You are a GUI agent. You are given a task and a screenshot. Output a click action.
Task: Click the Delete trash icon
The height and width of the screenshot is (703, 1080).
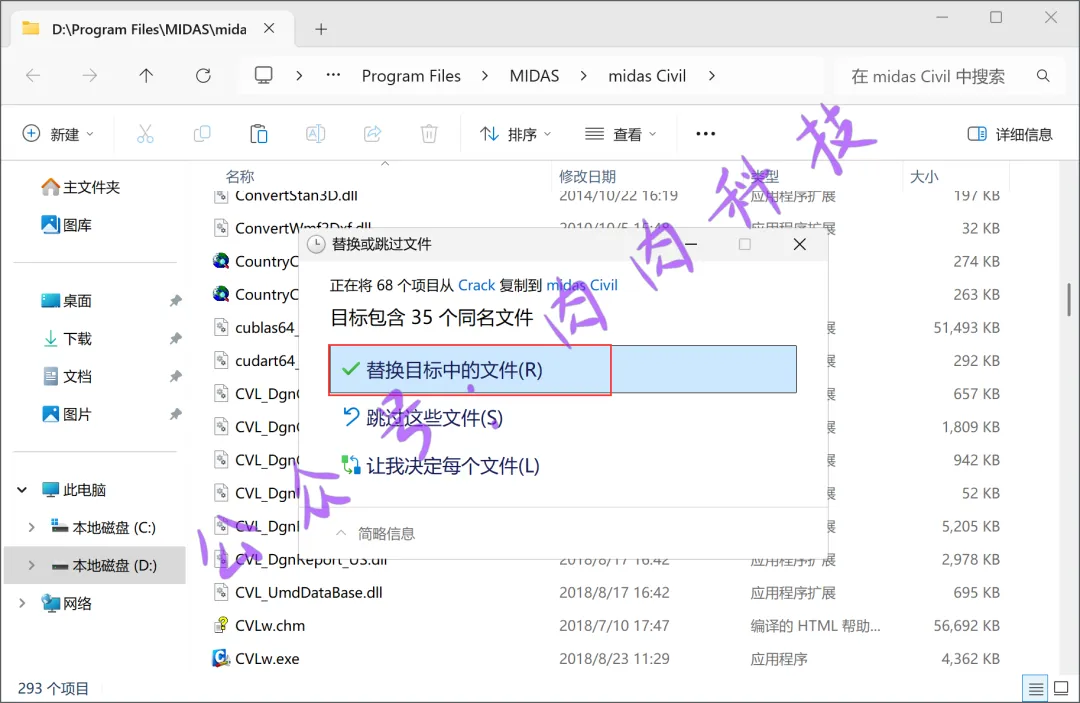(x=429, y=134)
